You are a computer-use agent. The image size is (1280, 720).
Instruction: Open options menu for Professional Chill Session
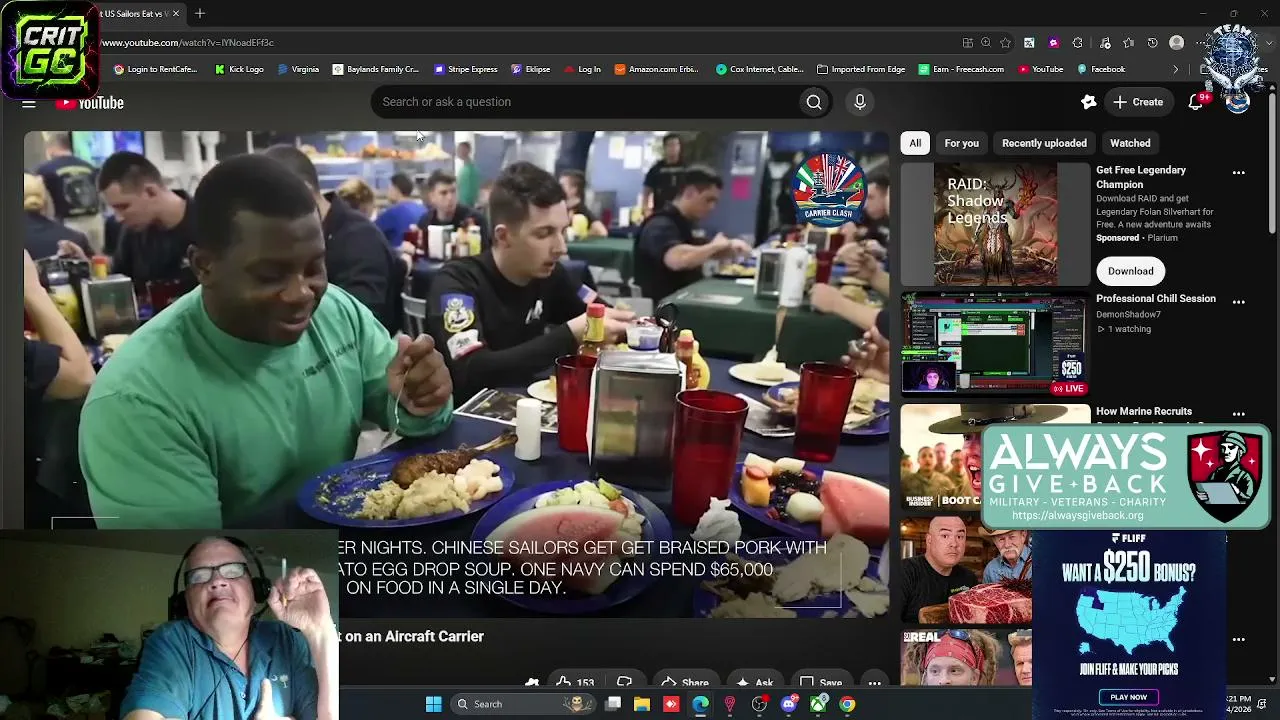(1239, 302)
